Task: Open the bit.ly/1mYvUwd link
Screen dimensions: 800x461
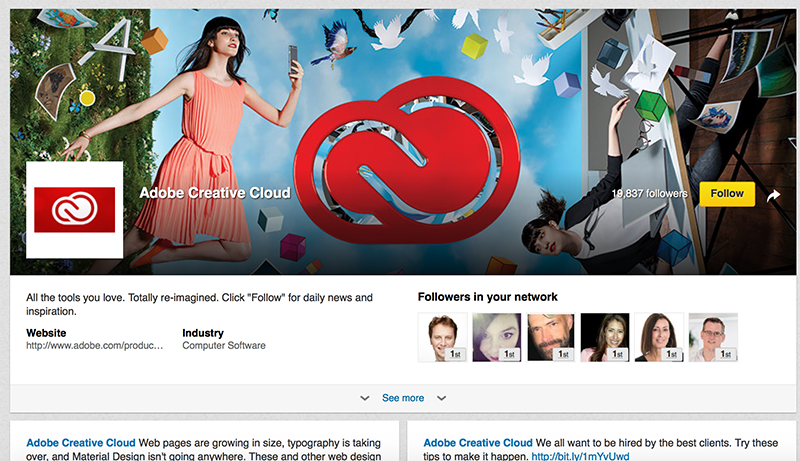Action: point(580,456)
